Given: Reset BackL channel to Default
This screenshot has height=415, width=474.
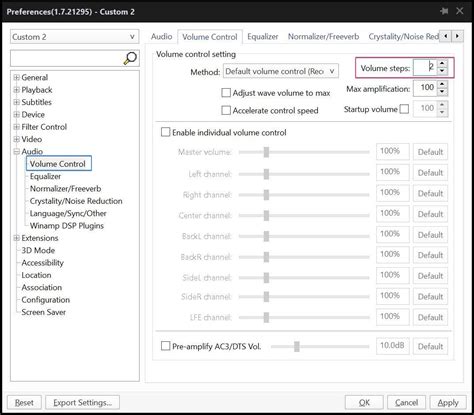Looking at the screenshot, I should (x=430, y=235).
